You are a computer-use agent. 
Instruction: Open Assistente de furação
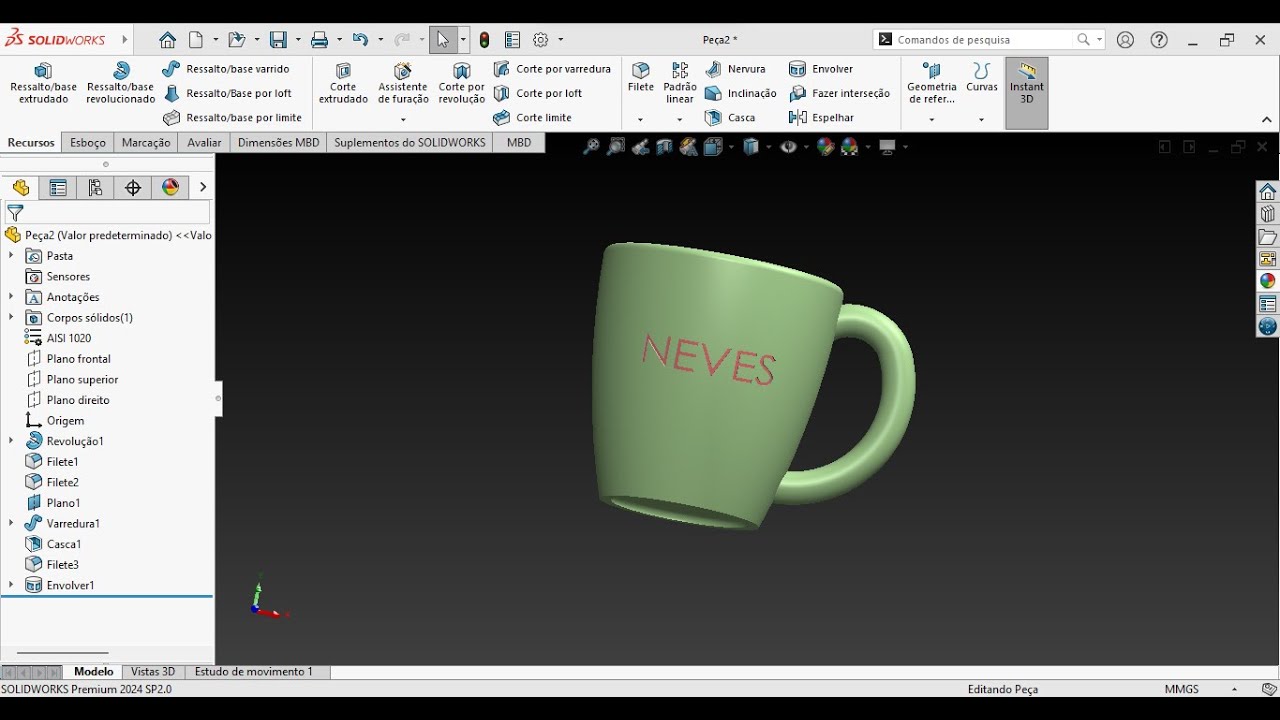click(403, 84)
